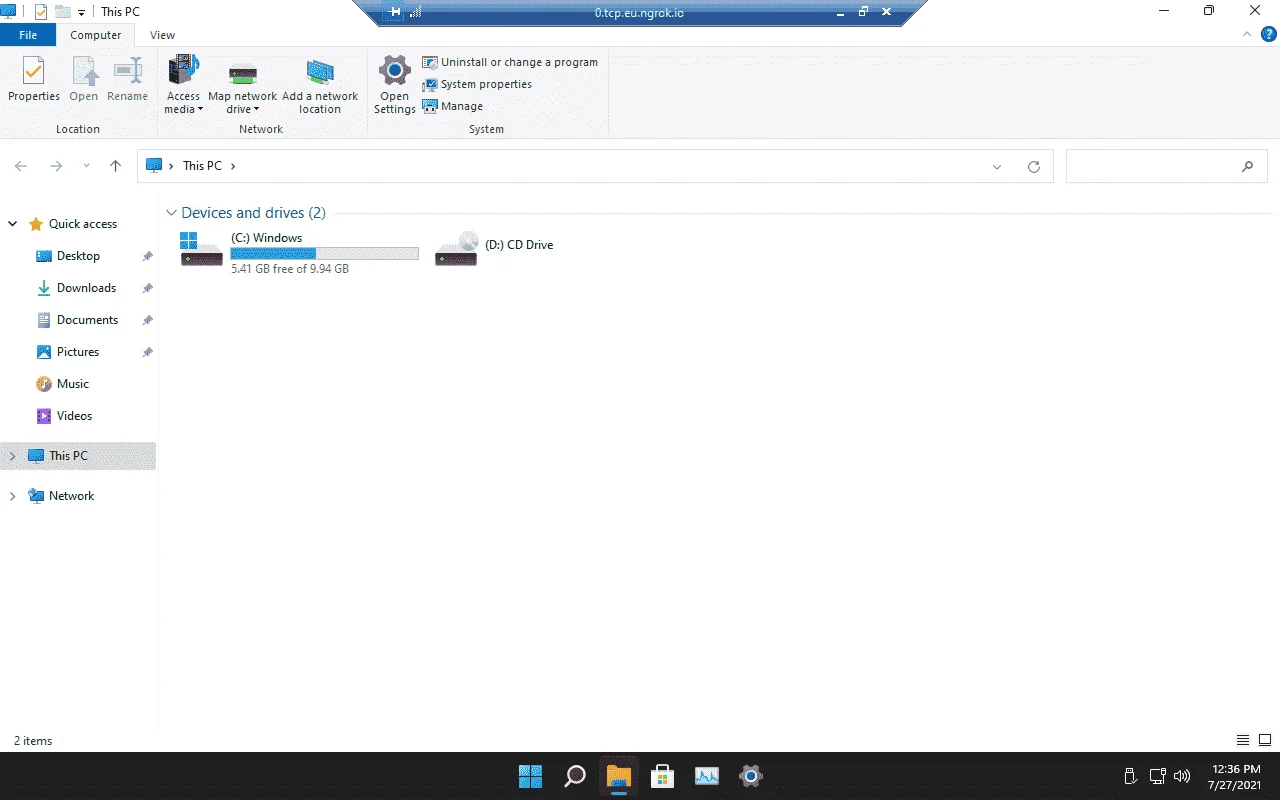Click This PC in the address bar
The height and width of the screenshot is (800, 1280).
[x=202, y=166]
